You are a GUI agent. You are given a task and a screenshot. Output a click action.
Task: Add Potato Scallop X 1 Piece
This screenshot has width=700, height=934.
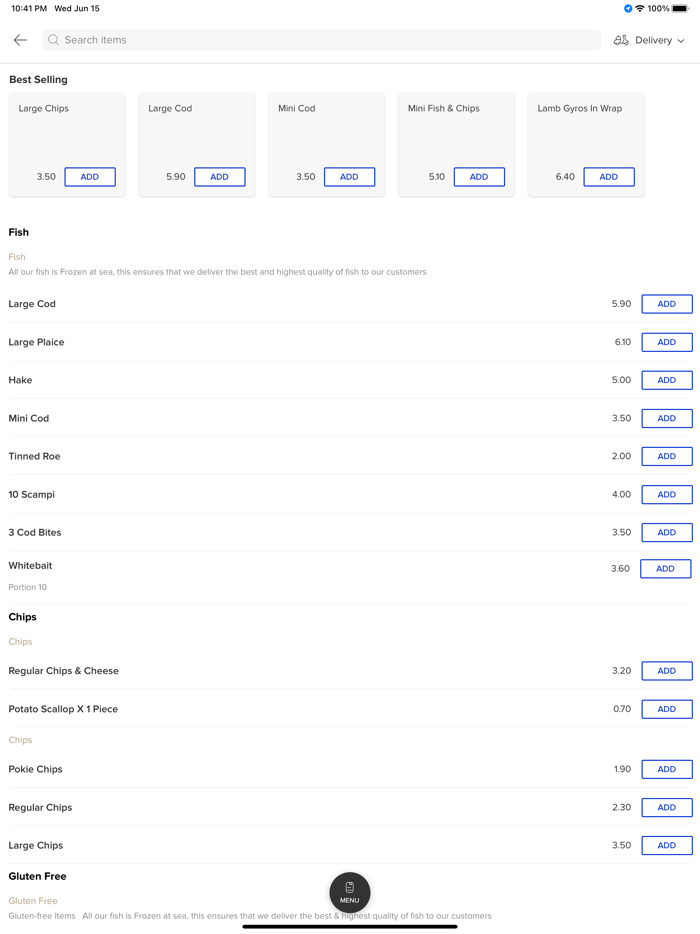coord(667,709)
